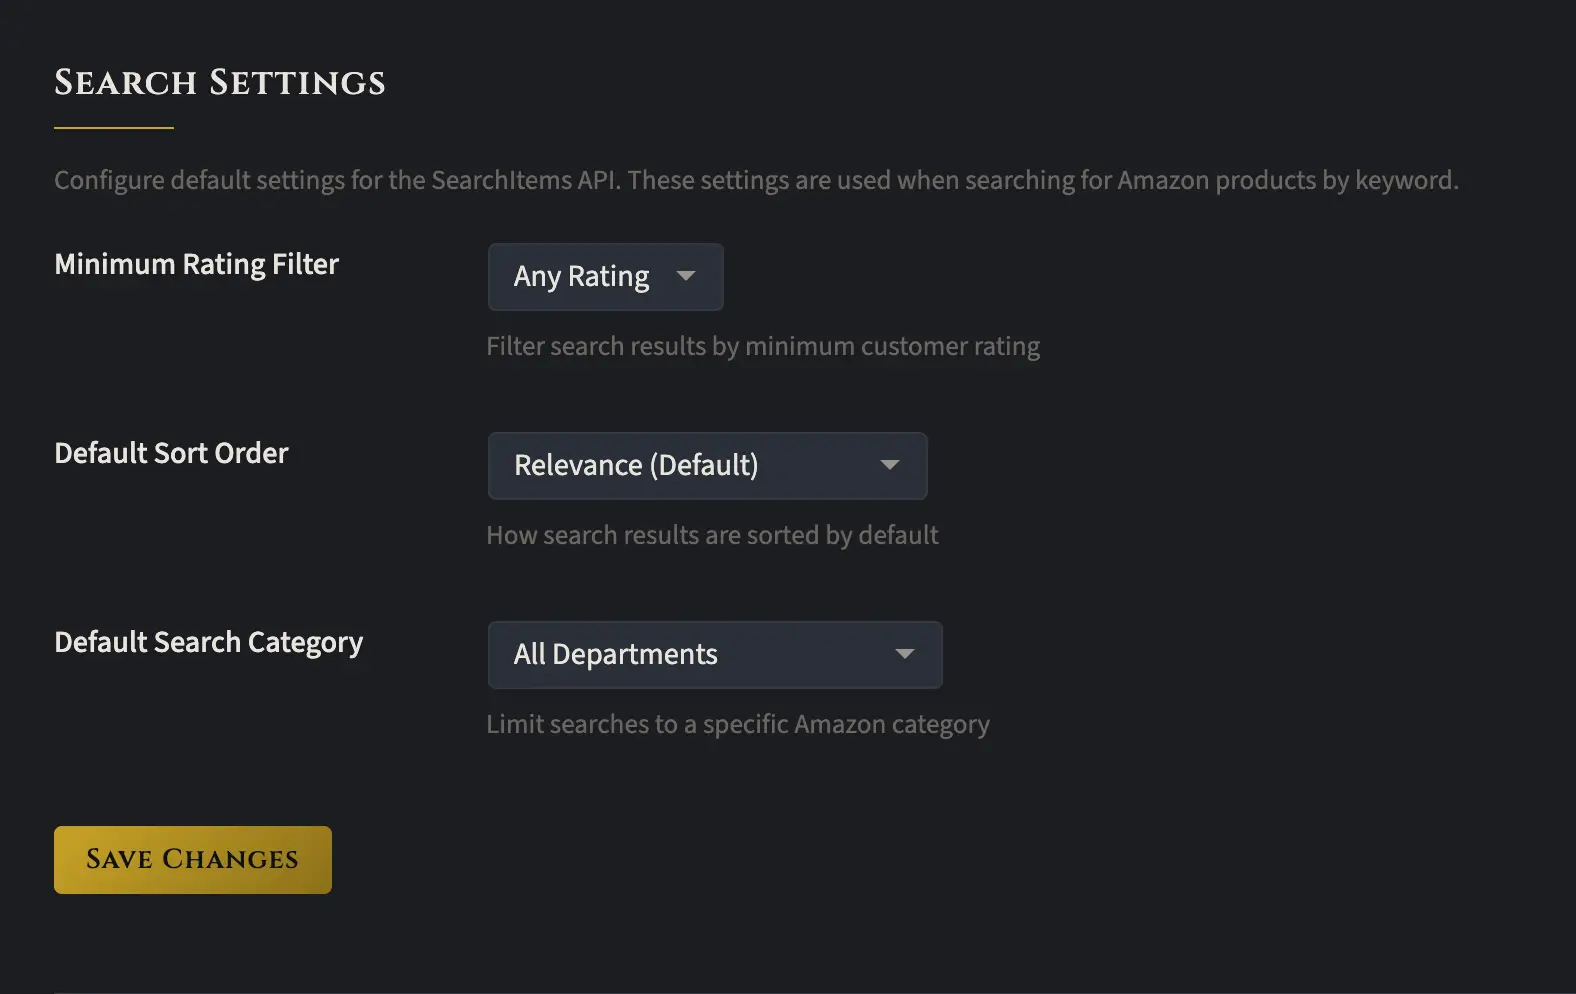
Task: Select the Default Search Category label
Action: (208, 642)
